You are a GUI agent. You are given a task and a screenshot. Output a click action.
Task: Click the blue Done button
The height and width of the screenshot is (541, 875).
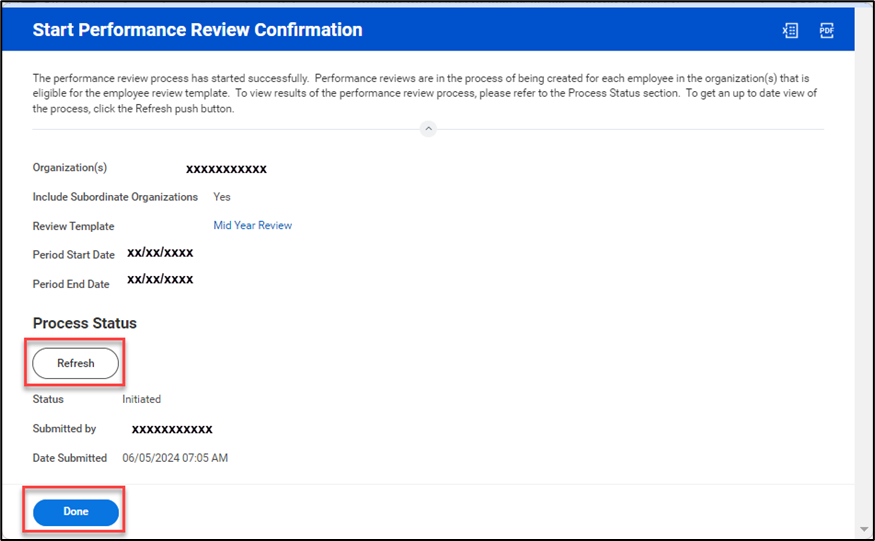[76, 512]
